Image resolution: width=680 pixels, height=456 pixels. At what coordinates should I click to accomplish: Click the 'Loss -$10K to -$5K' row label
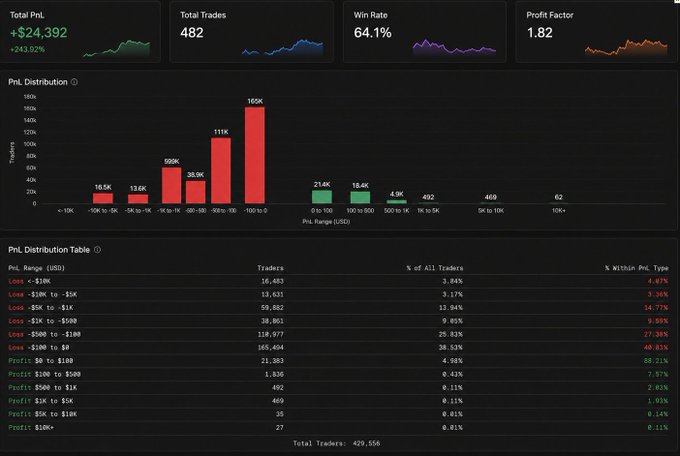pyautogui.click(x=42, y=295)
